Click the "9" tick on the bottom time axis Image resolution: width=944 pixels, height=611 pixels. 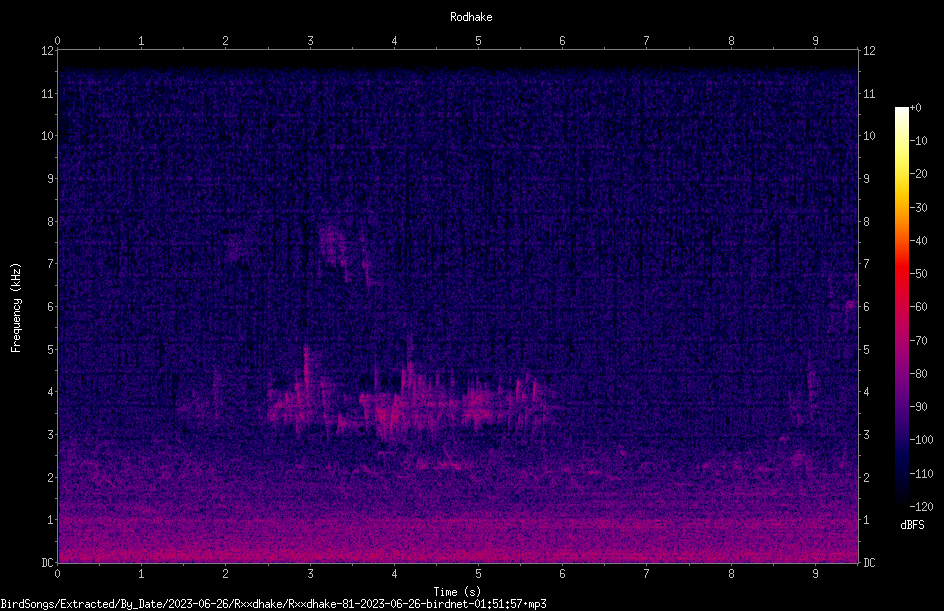(815, 574)
